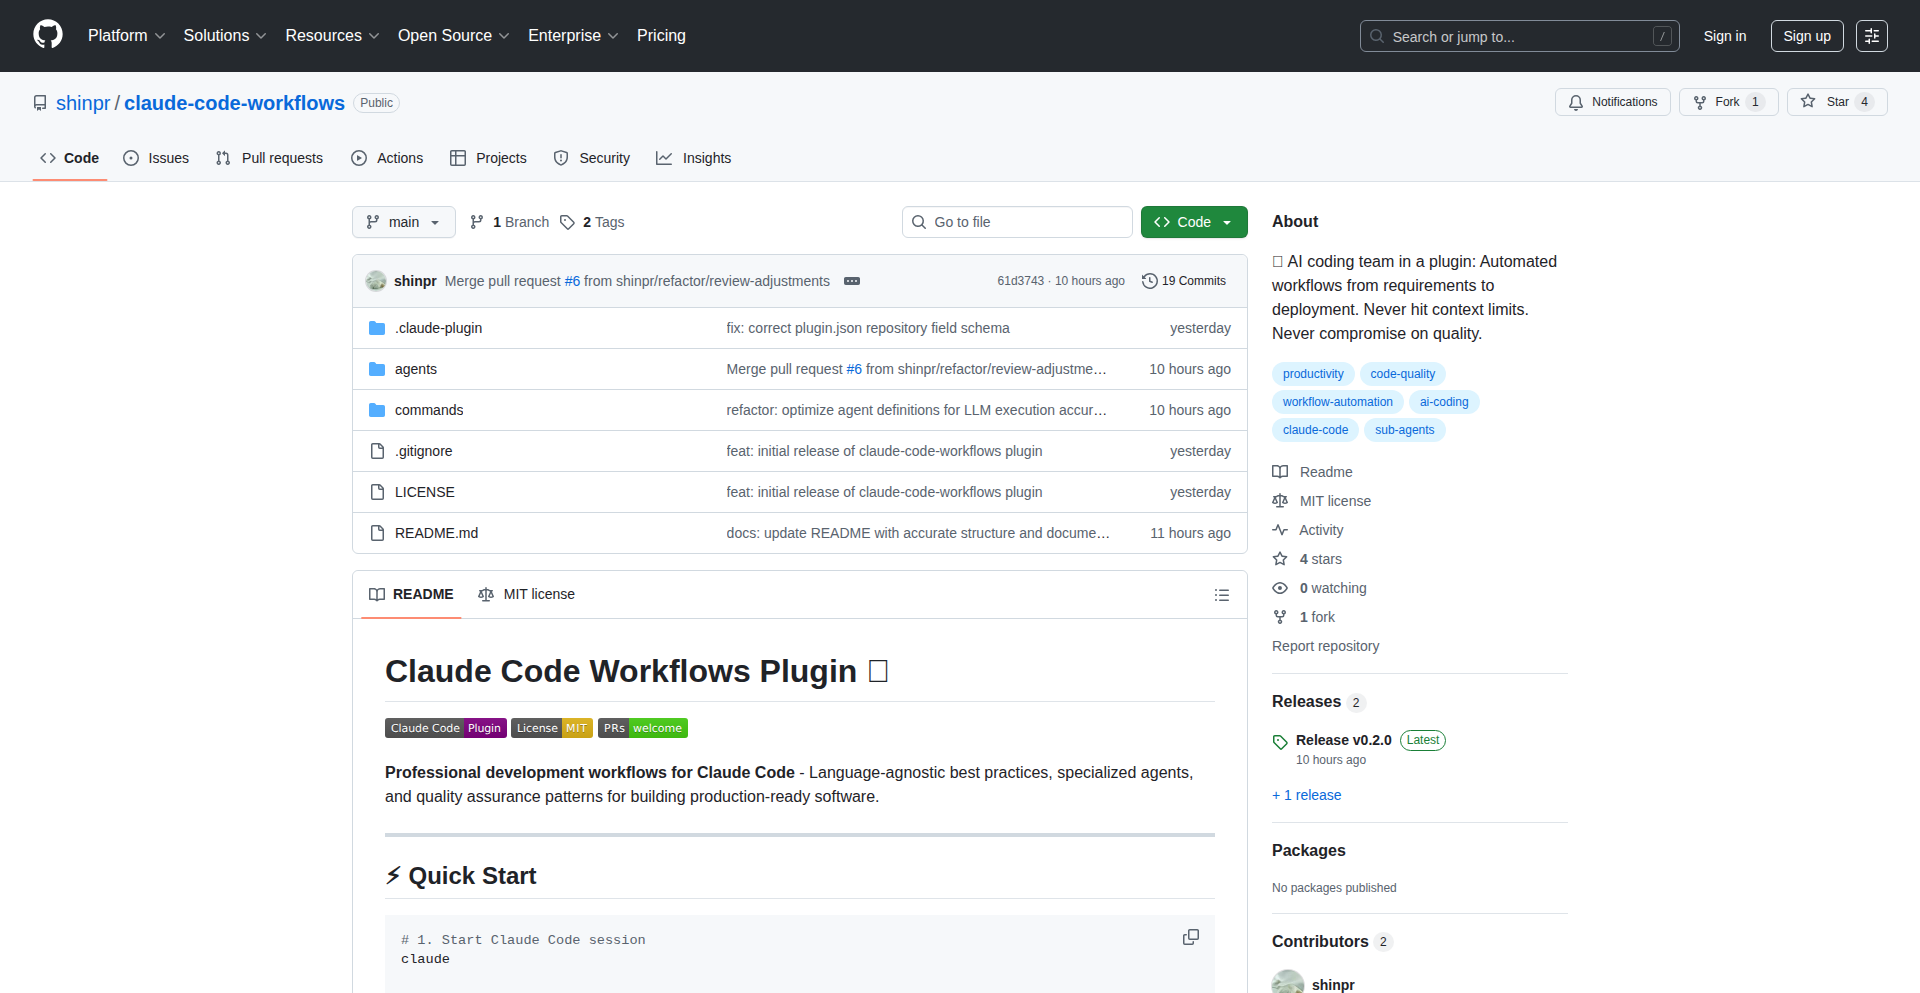The height and width of the screenshot is (993, 1920).
Task: Click the Sign up button
Action: (1806, 36)
